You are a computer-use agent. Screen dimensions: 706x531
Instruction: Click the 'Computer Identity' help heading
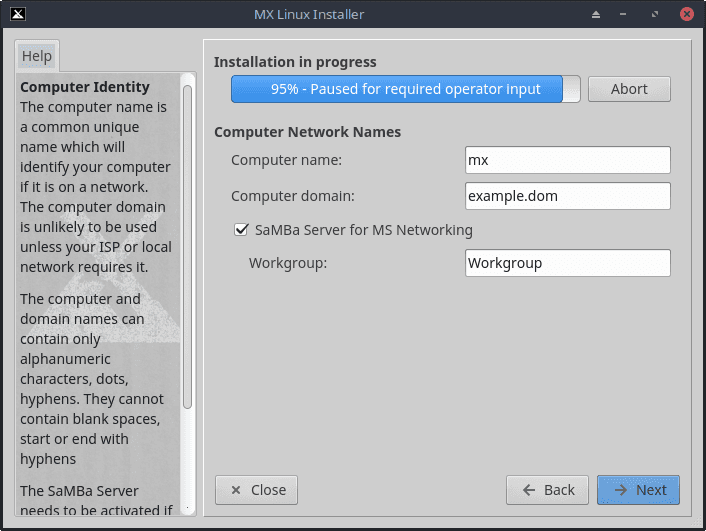(x=85, y=87)
